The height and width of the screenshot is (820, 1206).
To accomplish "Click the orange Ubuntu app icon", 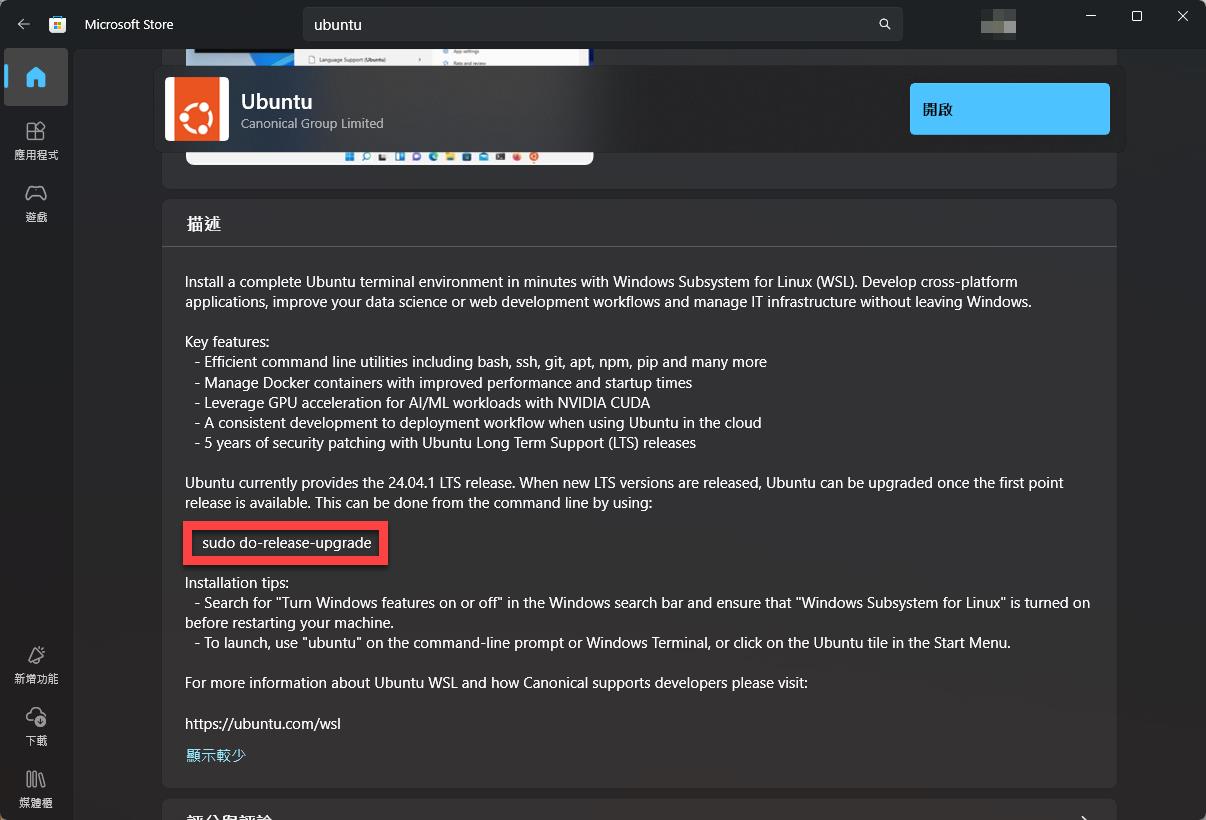I will 197,109.
